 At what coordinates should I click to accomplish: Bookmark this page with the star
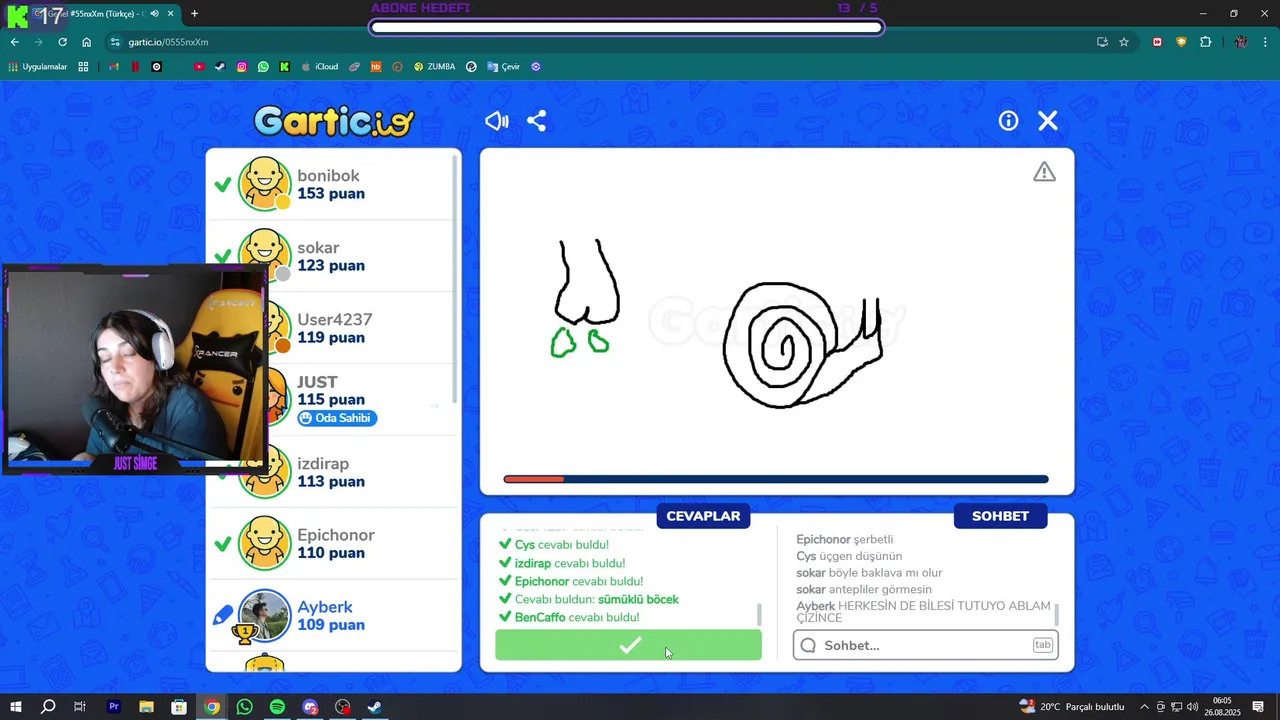point(1124,42)
